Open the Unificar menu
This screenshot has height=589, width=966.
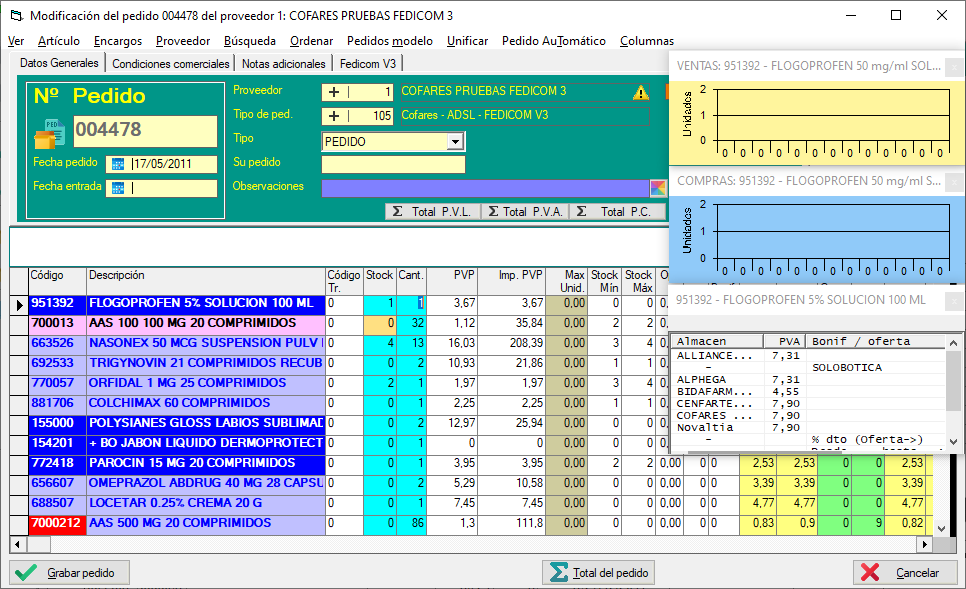(467, 41)
